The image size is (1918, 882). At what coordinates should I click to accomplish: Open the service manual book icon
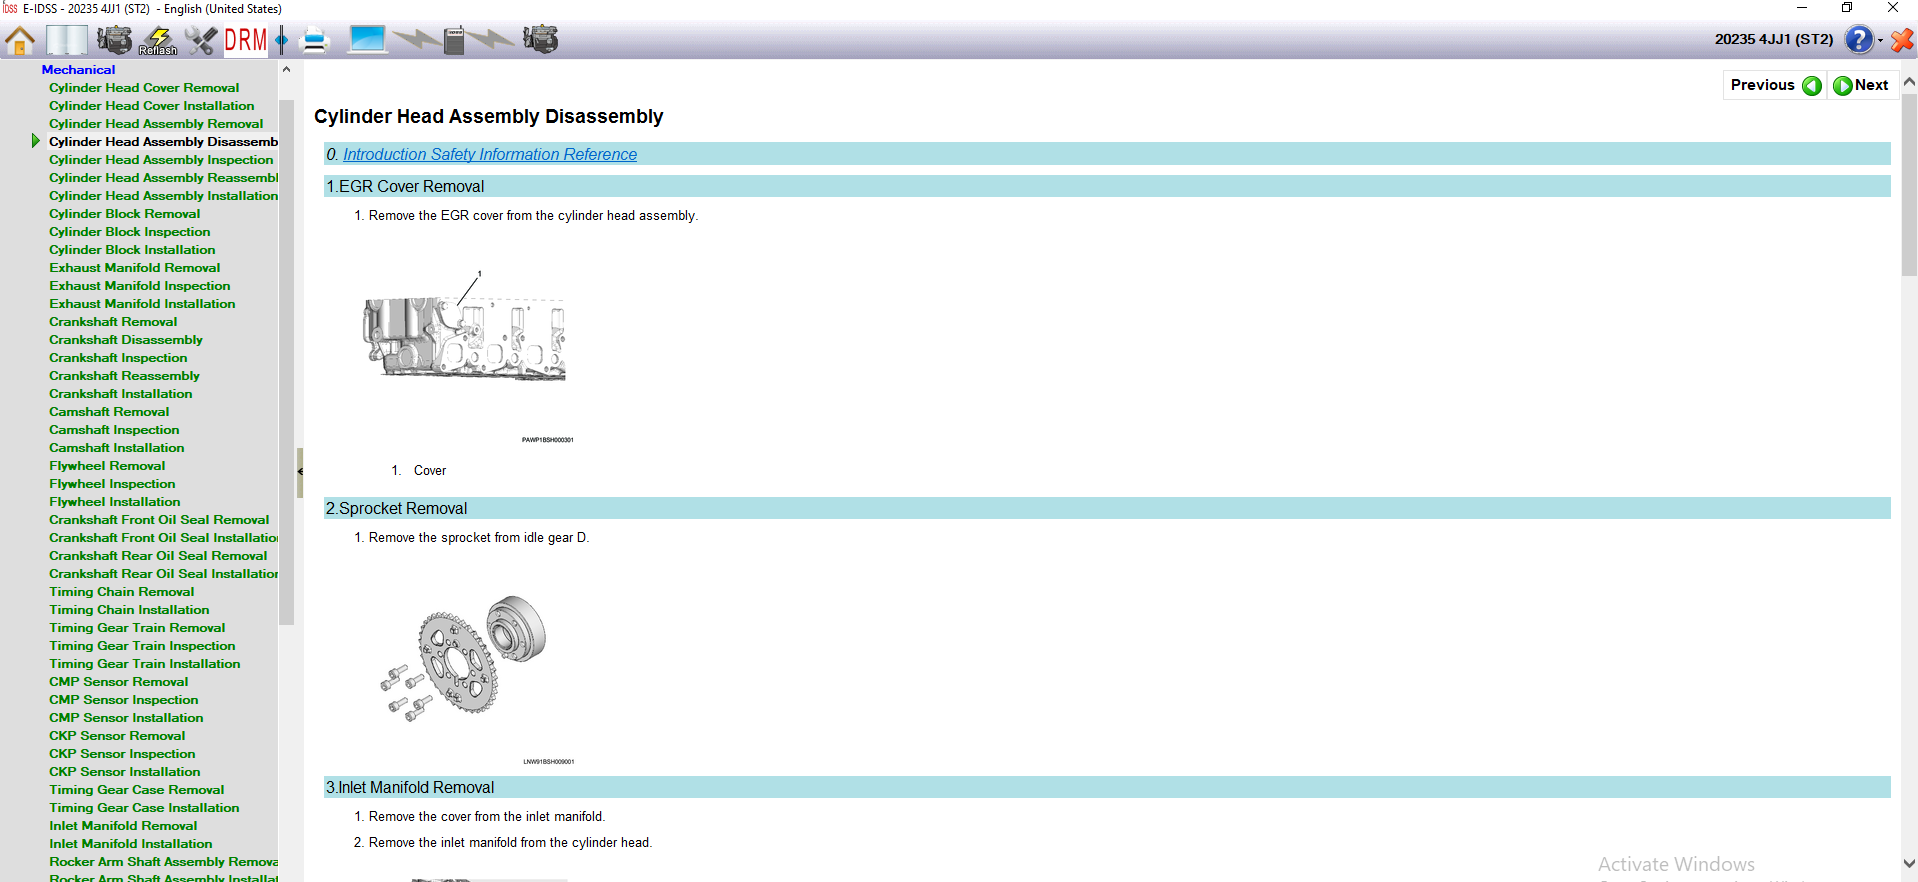pyautogui.click(x=66, y=40)
